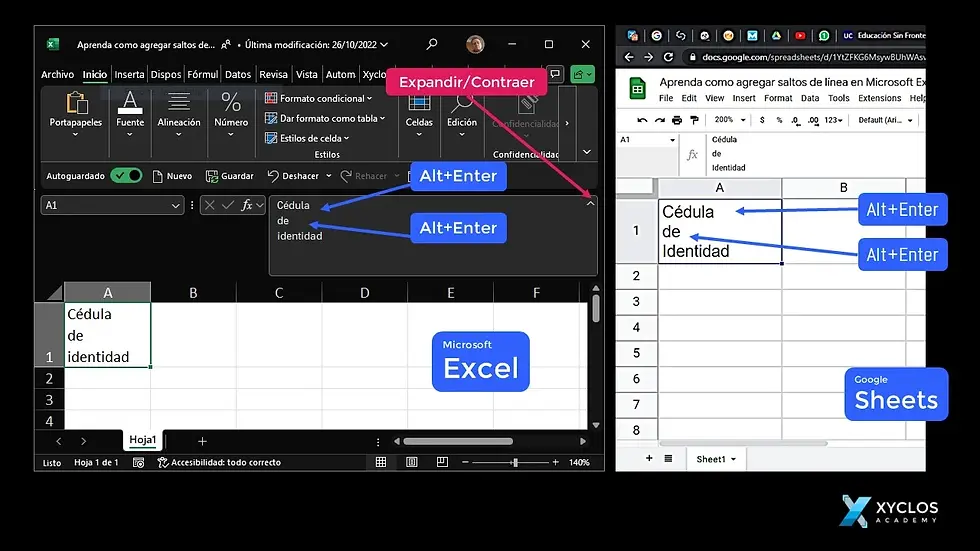Open Sheet1 tab menu in Google Sheets
The height and width of the screenshot is (551, 980).
[733, 459]
